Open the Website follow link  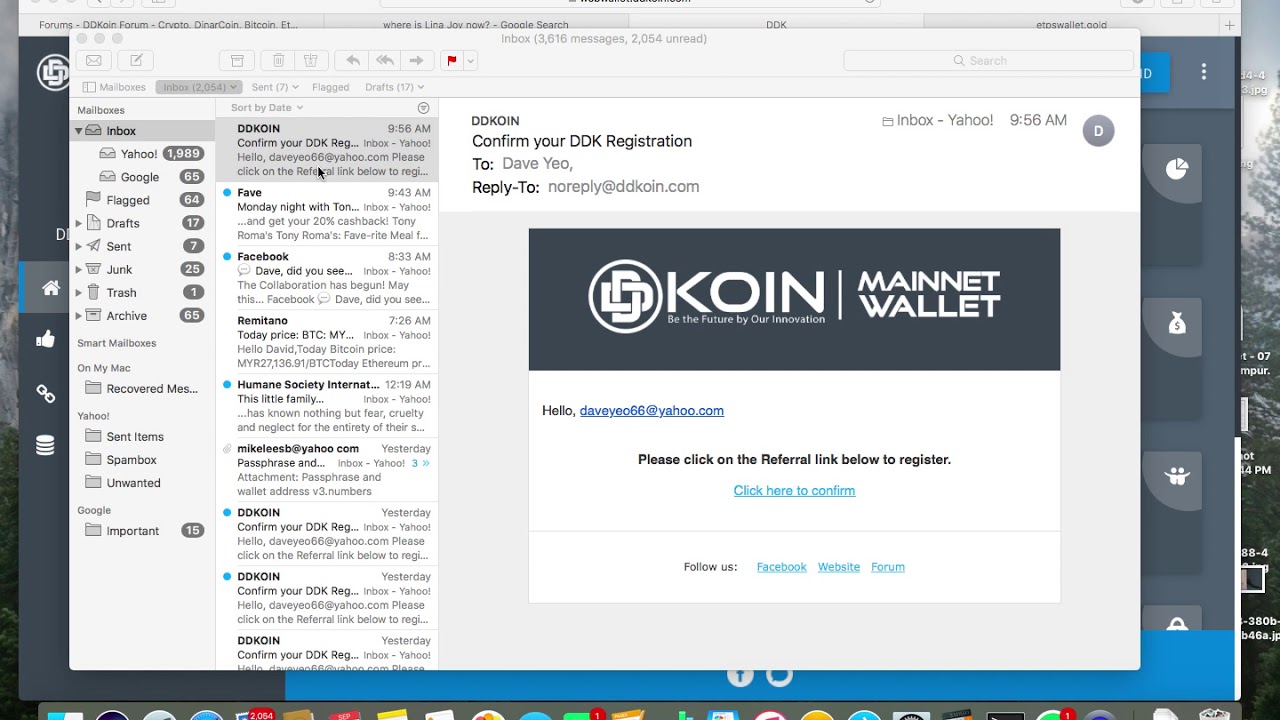pos(839,567)
